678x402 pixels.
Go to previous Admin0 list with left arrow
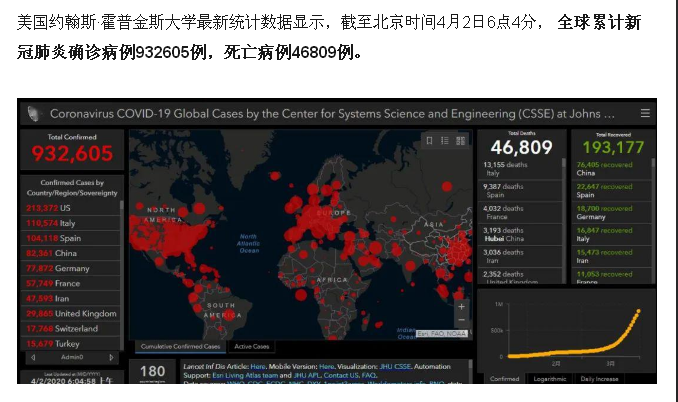(33, 357)
